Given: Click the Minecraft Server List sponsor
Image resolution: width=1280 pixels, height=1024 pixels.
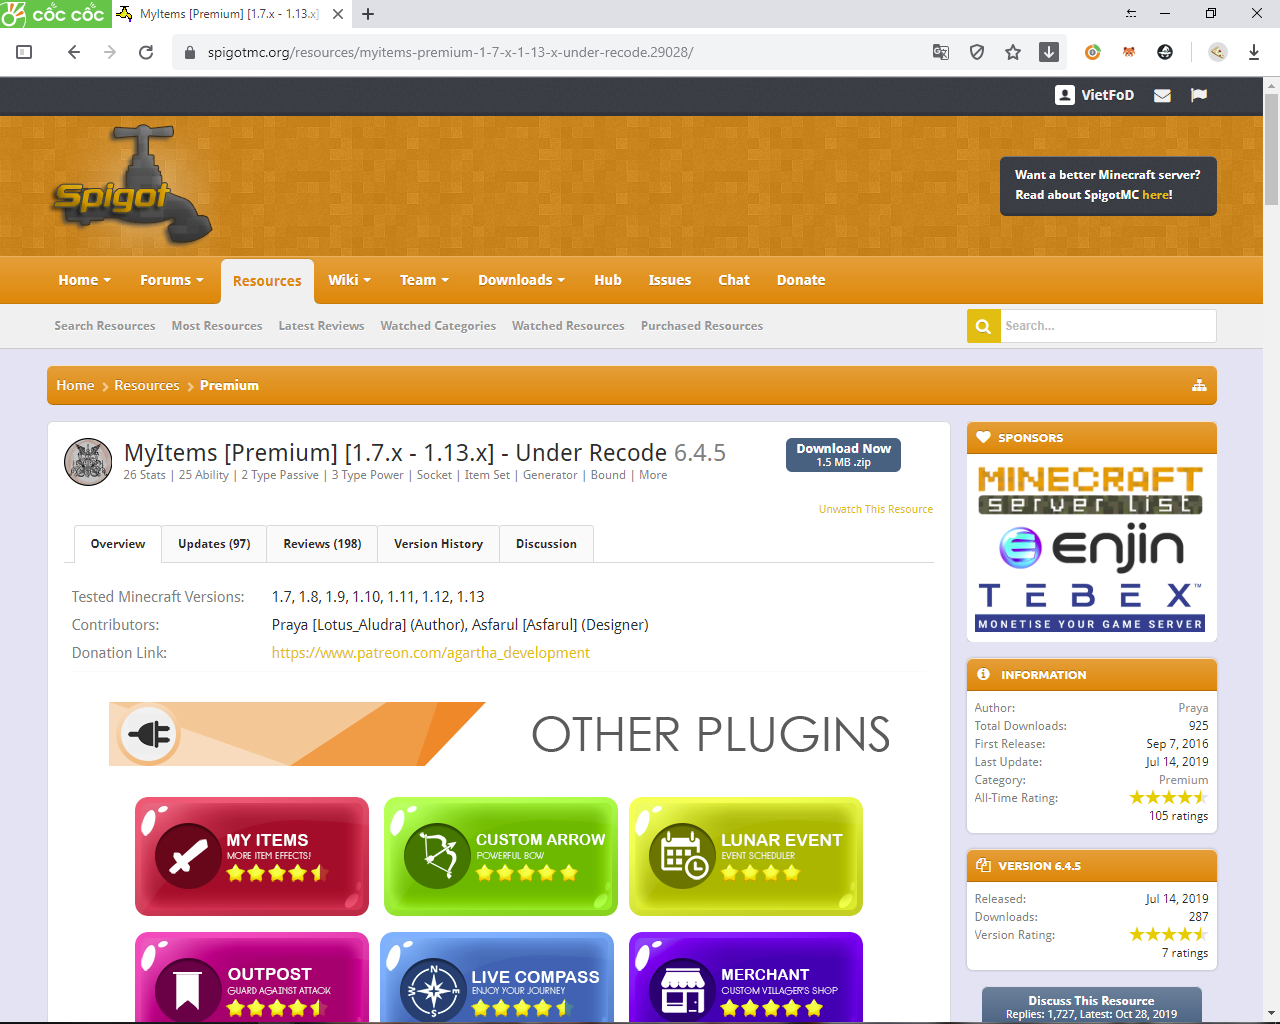Looking at the screenshot, I should pyautogui.click(x=1090, y=490).
